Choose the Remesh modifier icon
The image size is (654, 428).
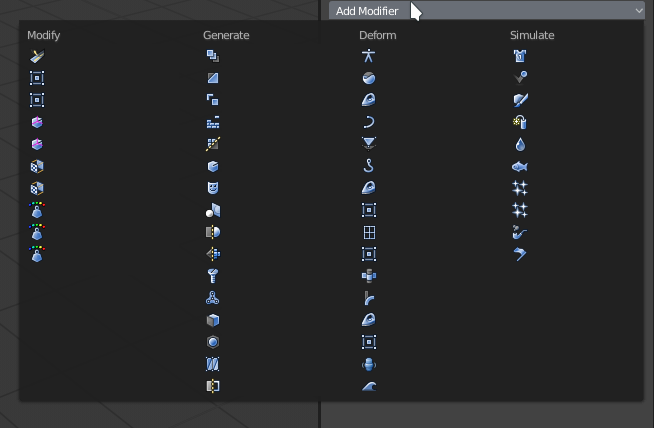point(213,254)
